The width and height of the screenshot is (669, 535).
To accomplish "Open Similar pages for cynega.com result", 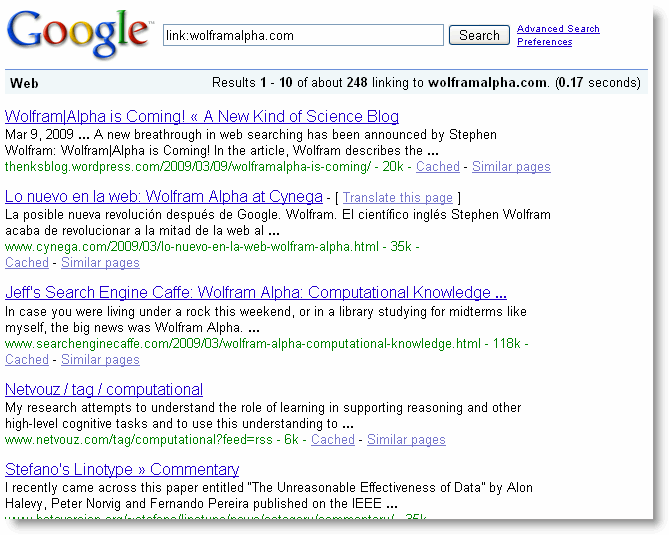I will coord(100,262).
